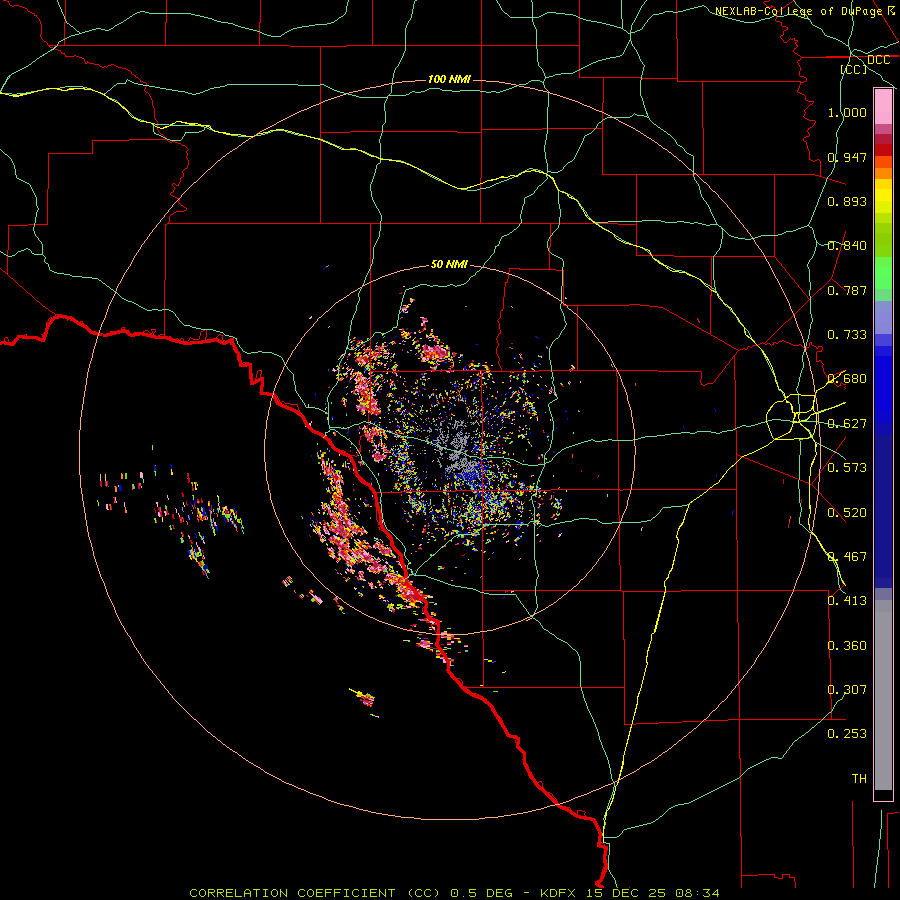Viewport: 900px width, 900px height.
Task: Click the 0.573 legend value
Action: click(847, 468)
